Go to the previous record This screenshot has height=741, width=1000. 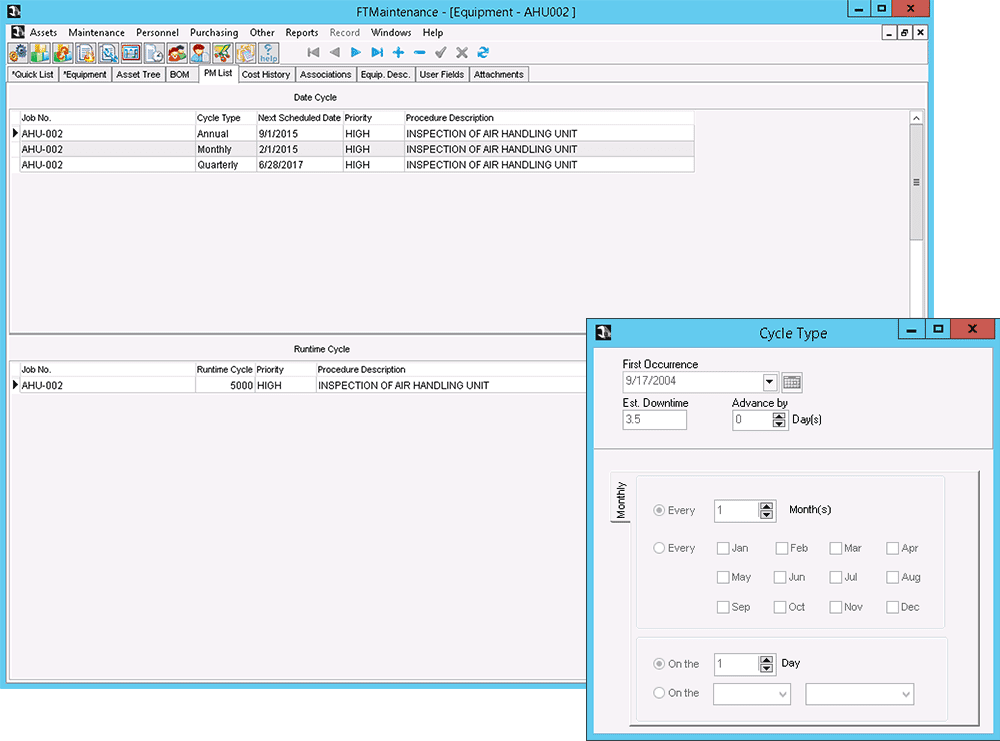335,52
